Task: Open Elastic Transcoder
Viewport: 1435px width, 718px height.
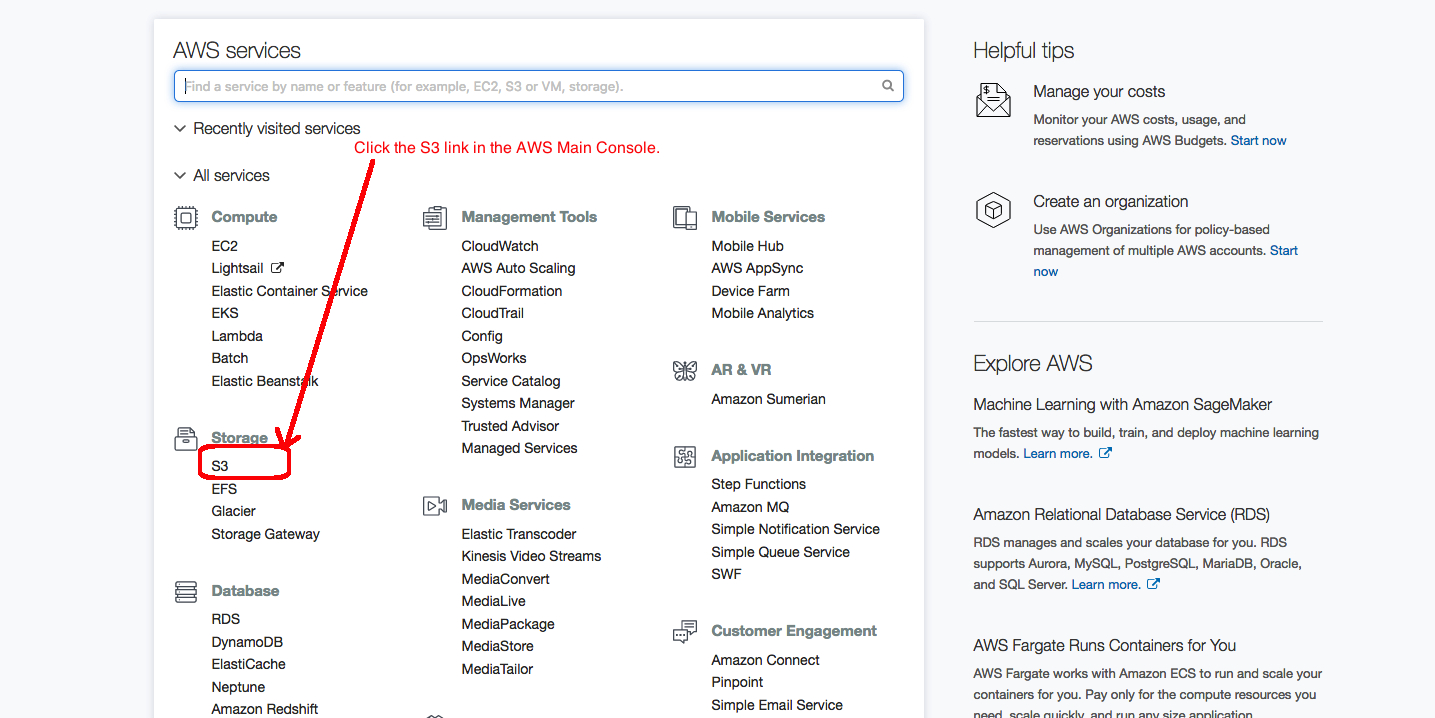Action: pos(519,534)
